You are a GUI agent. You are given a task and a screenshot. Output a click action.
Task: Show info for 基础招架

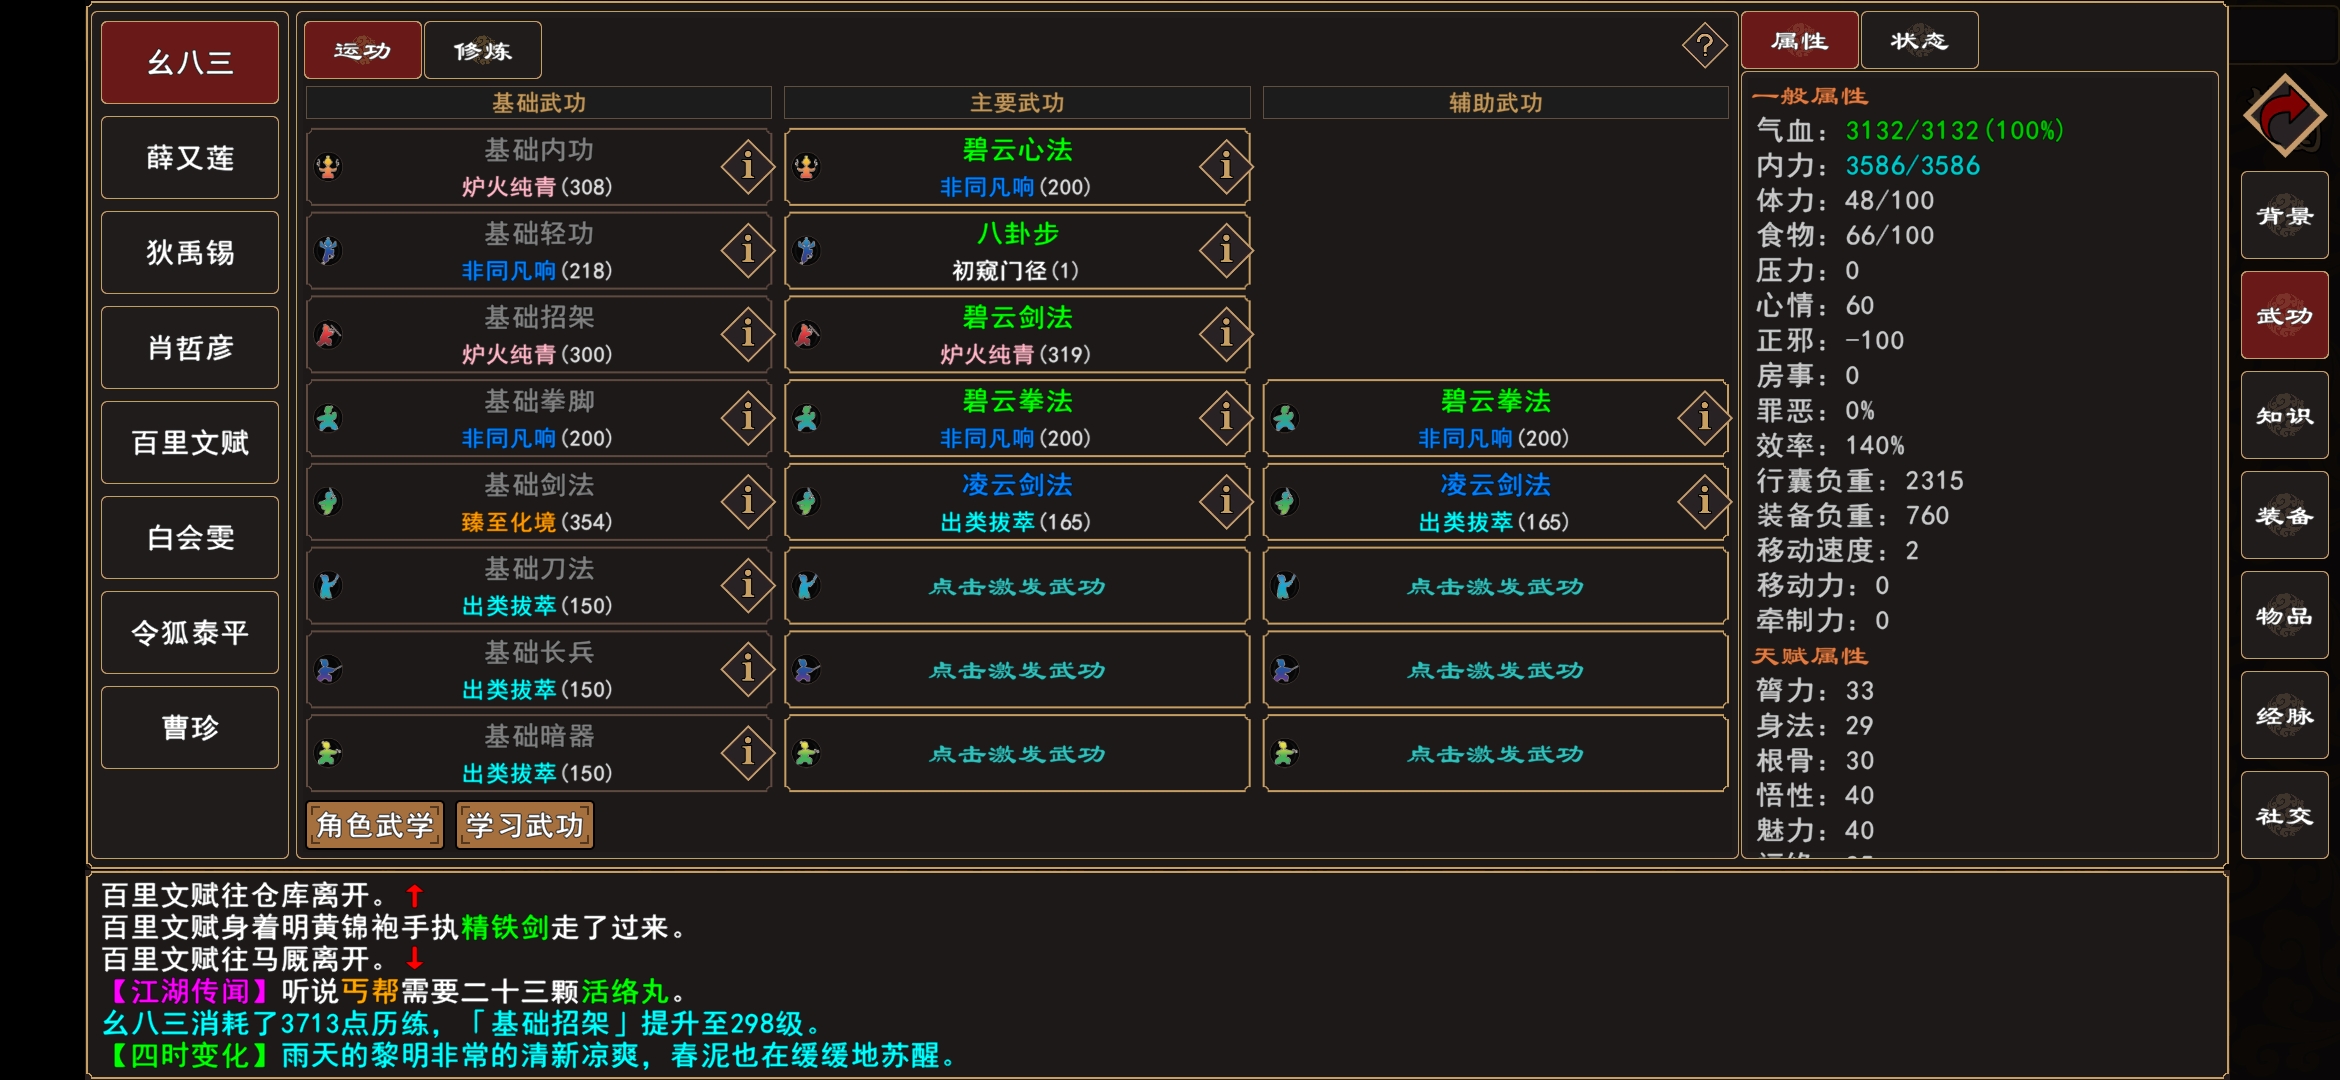pos(746,334)
